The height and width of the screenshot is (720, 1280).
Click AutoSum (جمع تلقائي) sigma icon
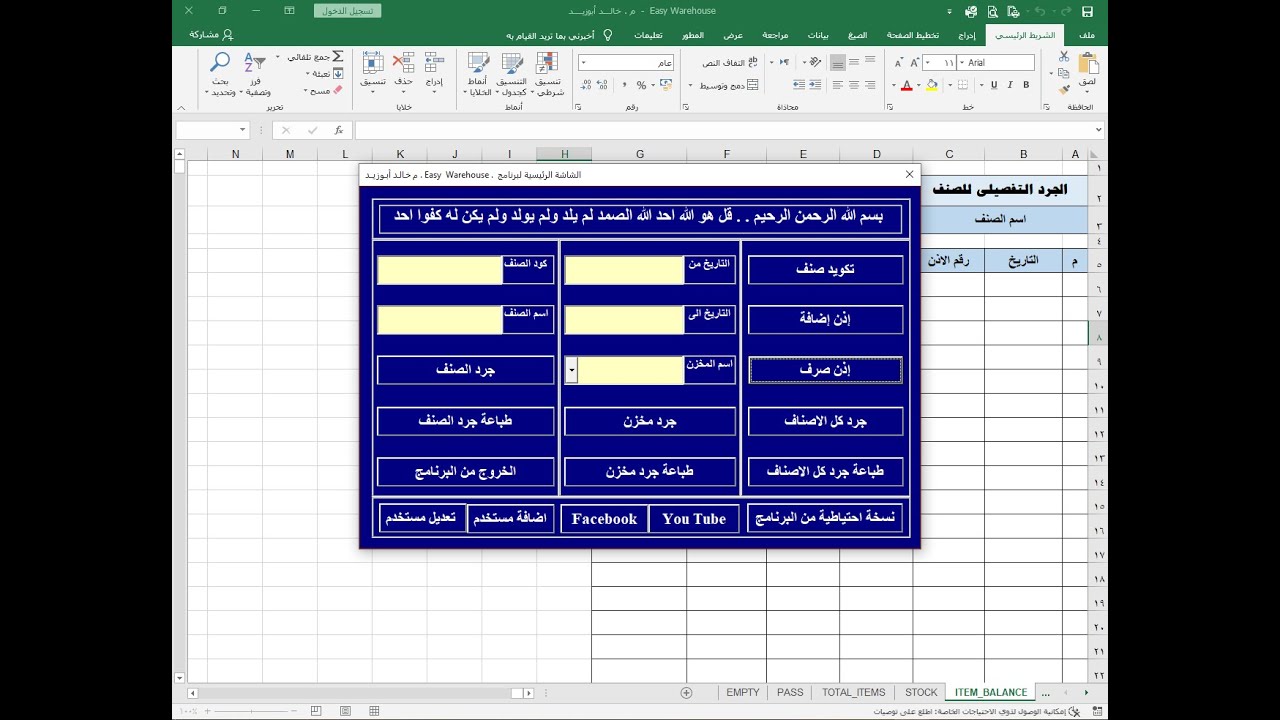pos(338,57)
